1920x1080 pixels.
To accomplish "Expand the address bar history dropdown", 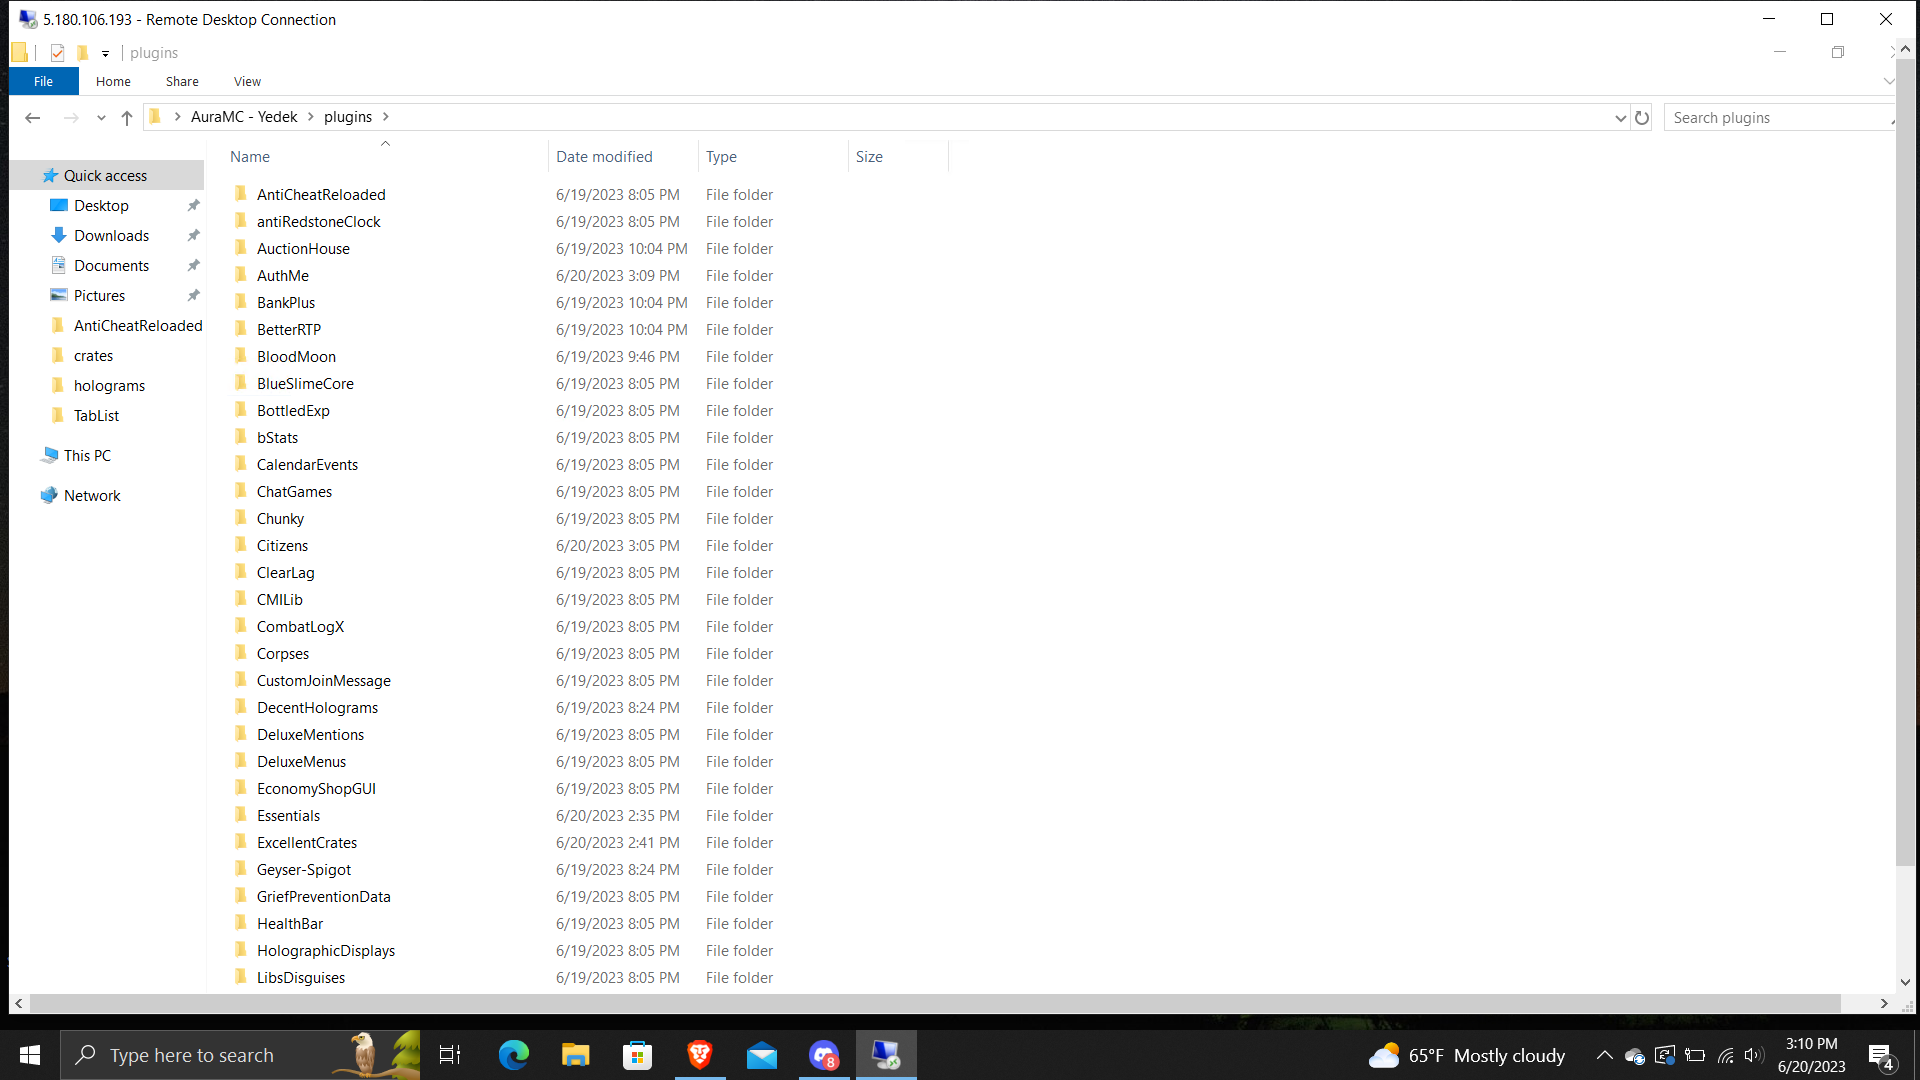I will pyautogui.click(x=1620, y=118).
